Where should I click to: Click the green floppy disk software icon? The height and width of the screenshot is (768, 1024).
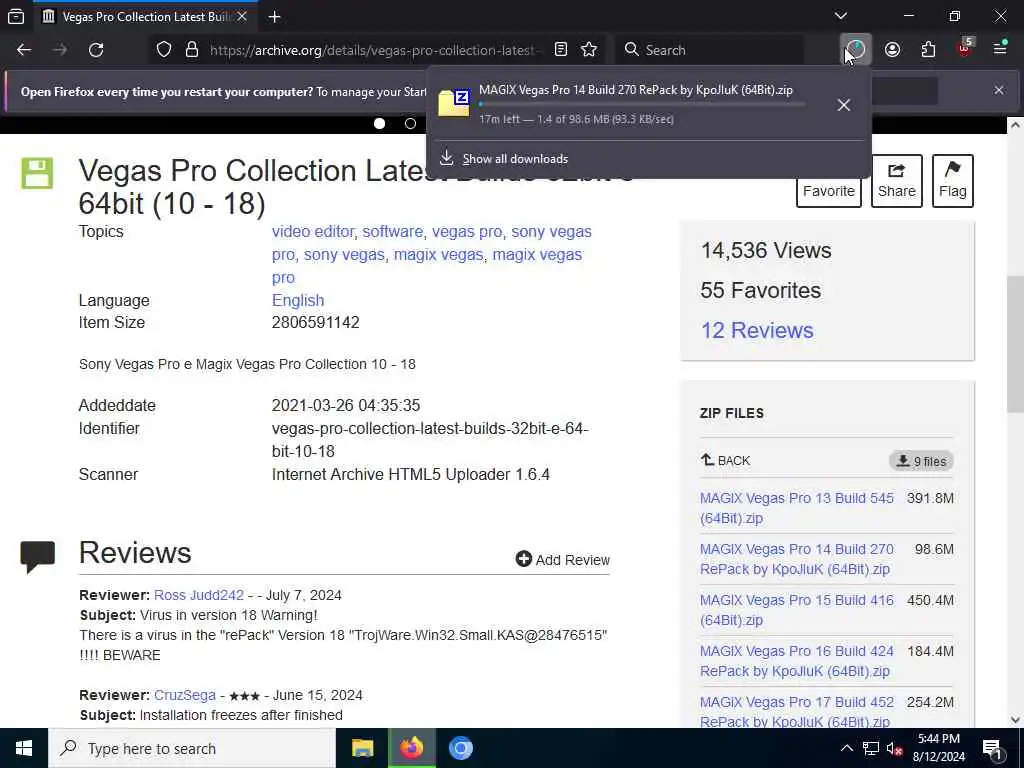(x=37, y=173)
